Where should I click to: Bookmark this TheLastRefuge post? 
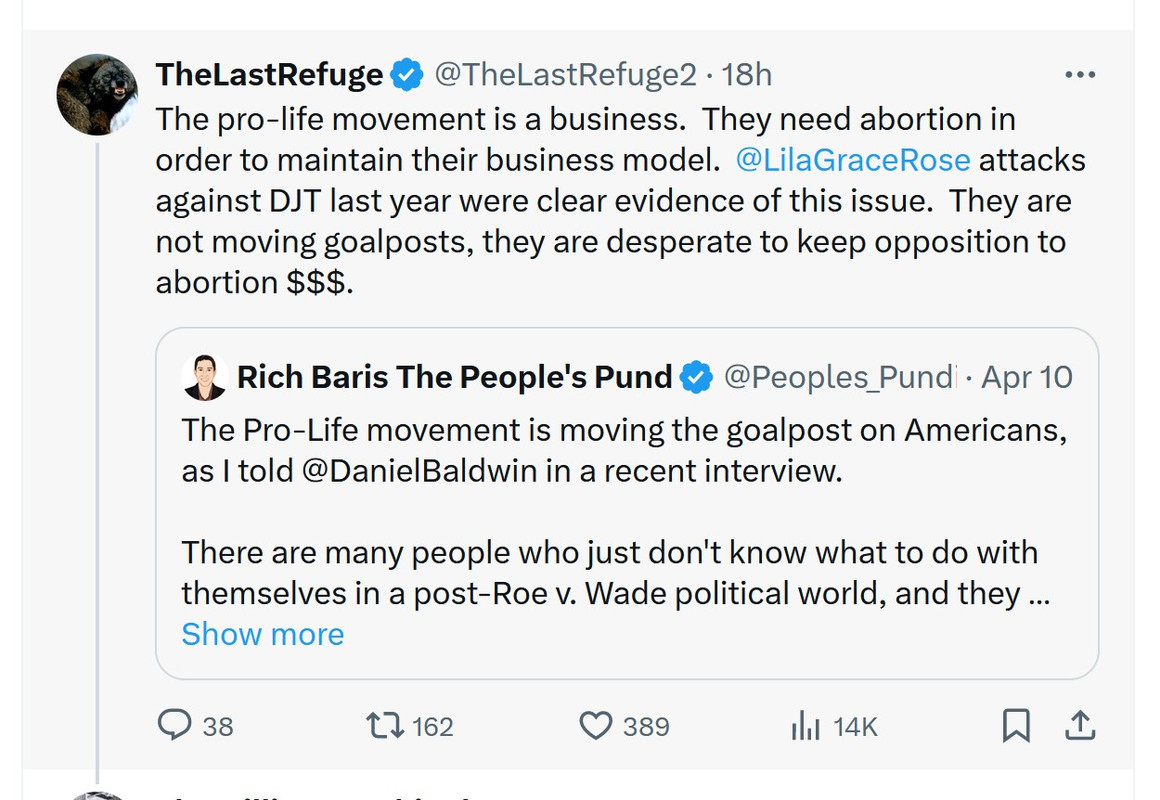tap(1016, 725)
